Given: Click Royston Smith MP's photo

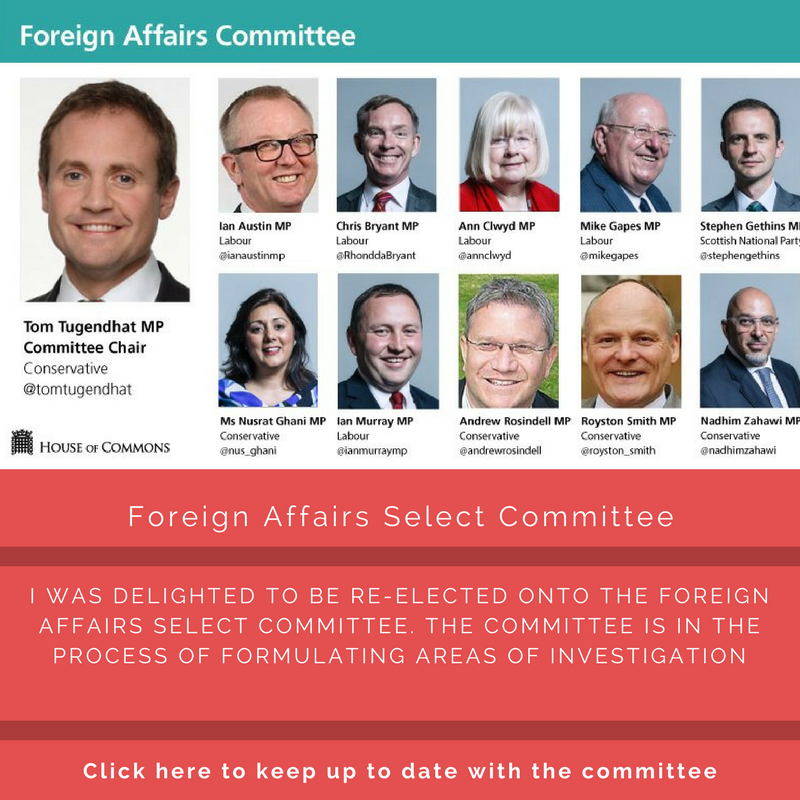Looking at the screenshot, I should (x=630, y=341).
